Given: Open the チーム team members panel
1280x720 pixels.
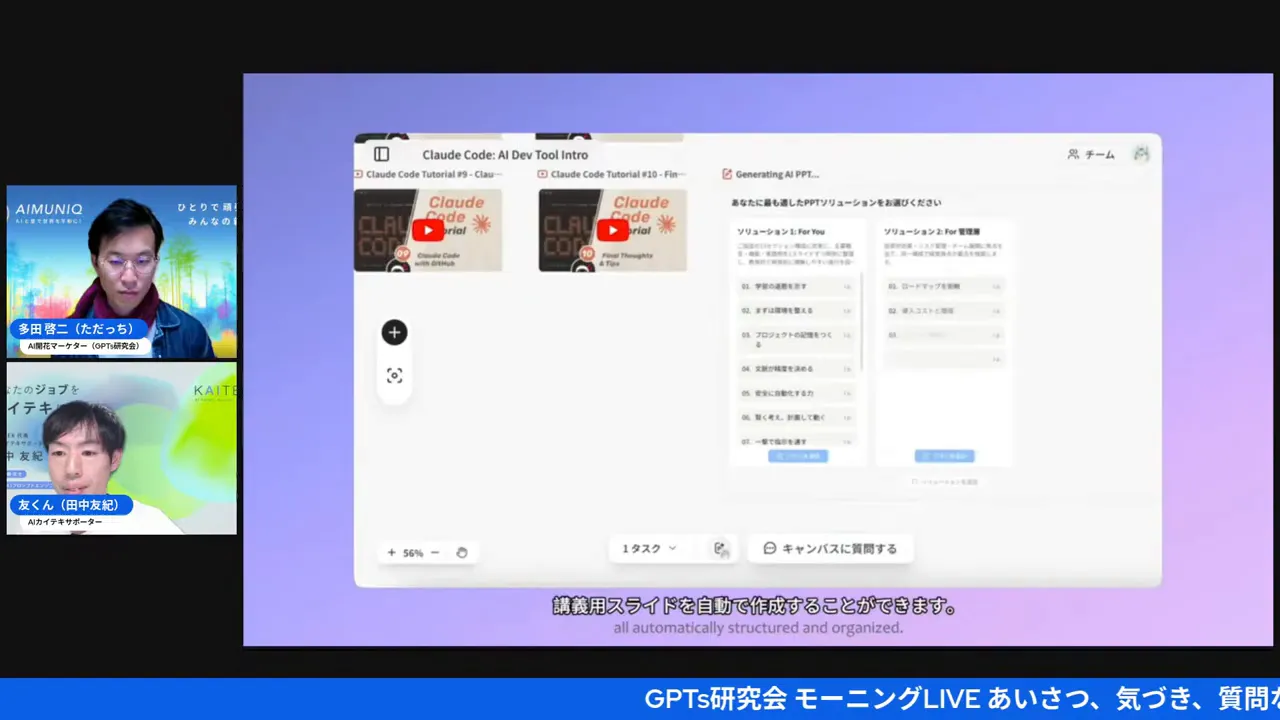Looking at the screenshot, I should click(1090, 154).
